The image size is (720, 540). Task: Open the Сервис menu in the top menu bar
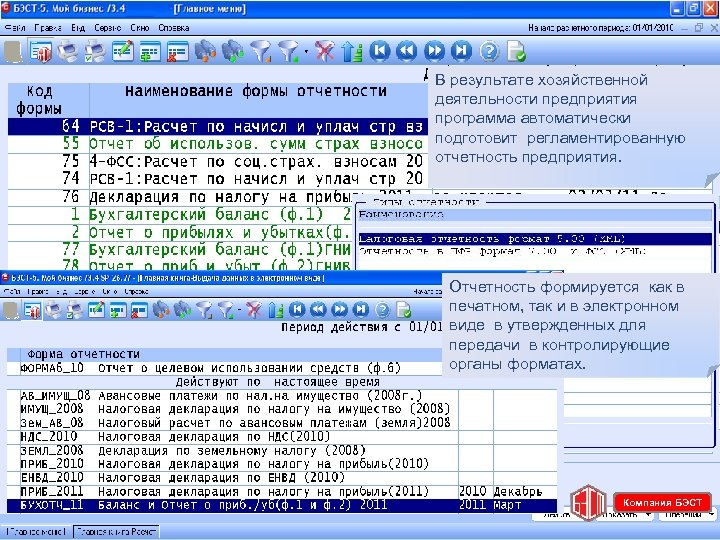pos(108,28)
